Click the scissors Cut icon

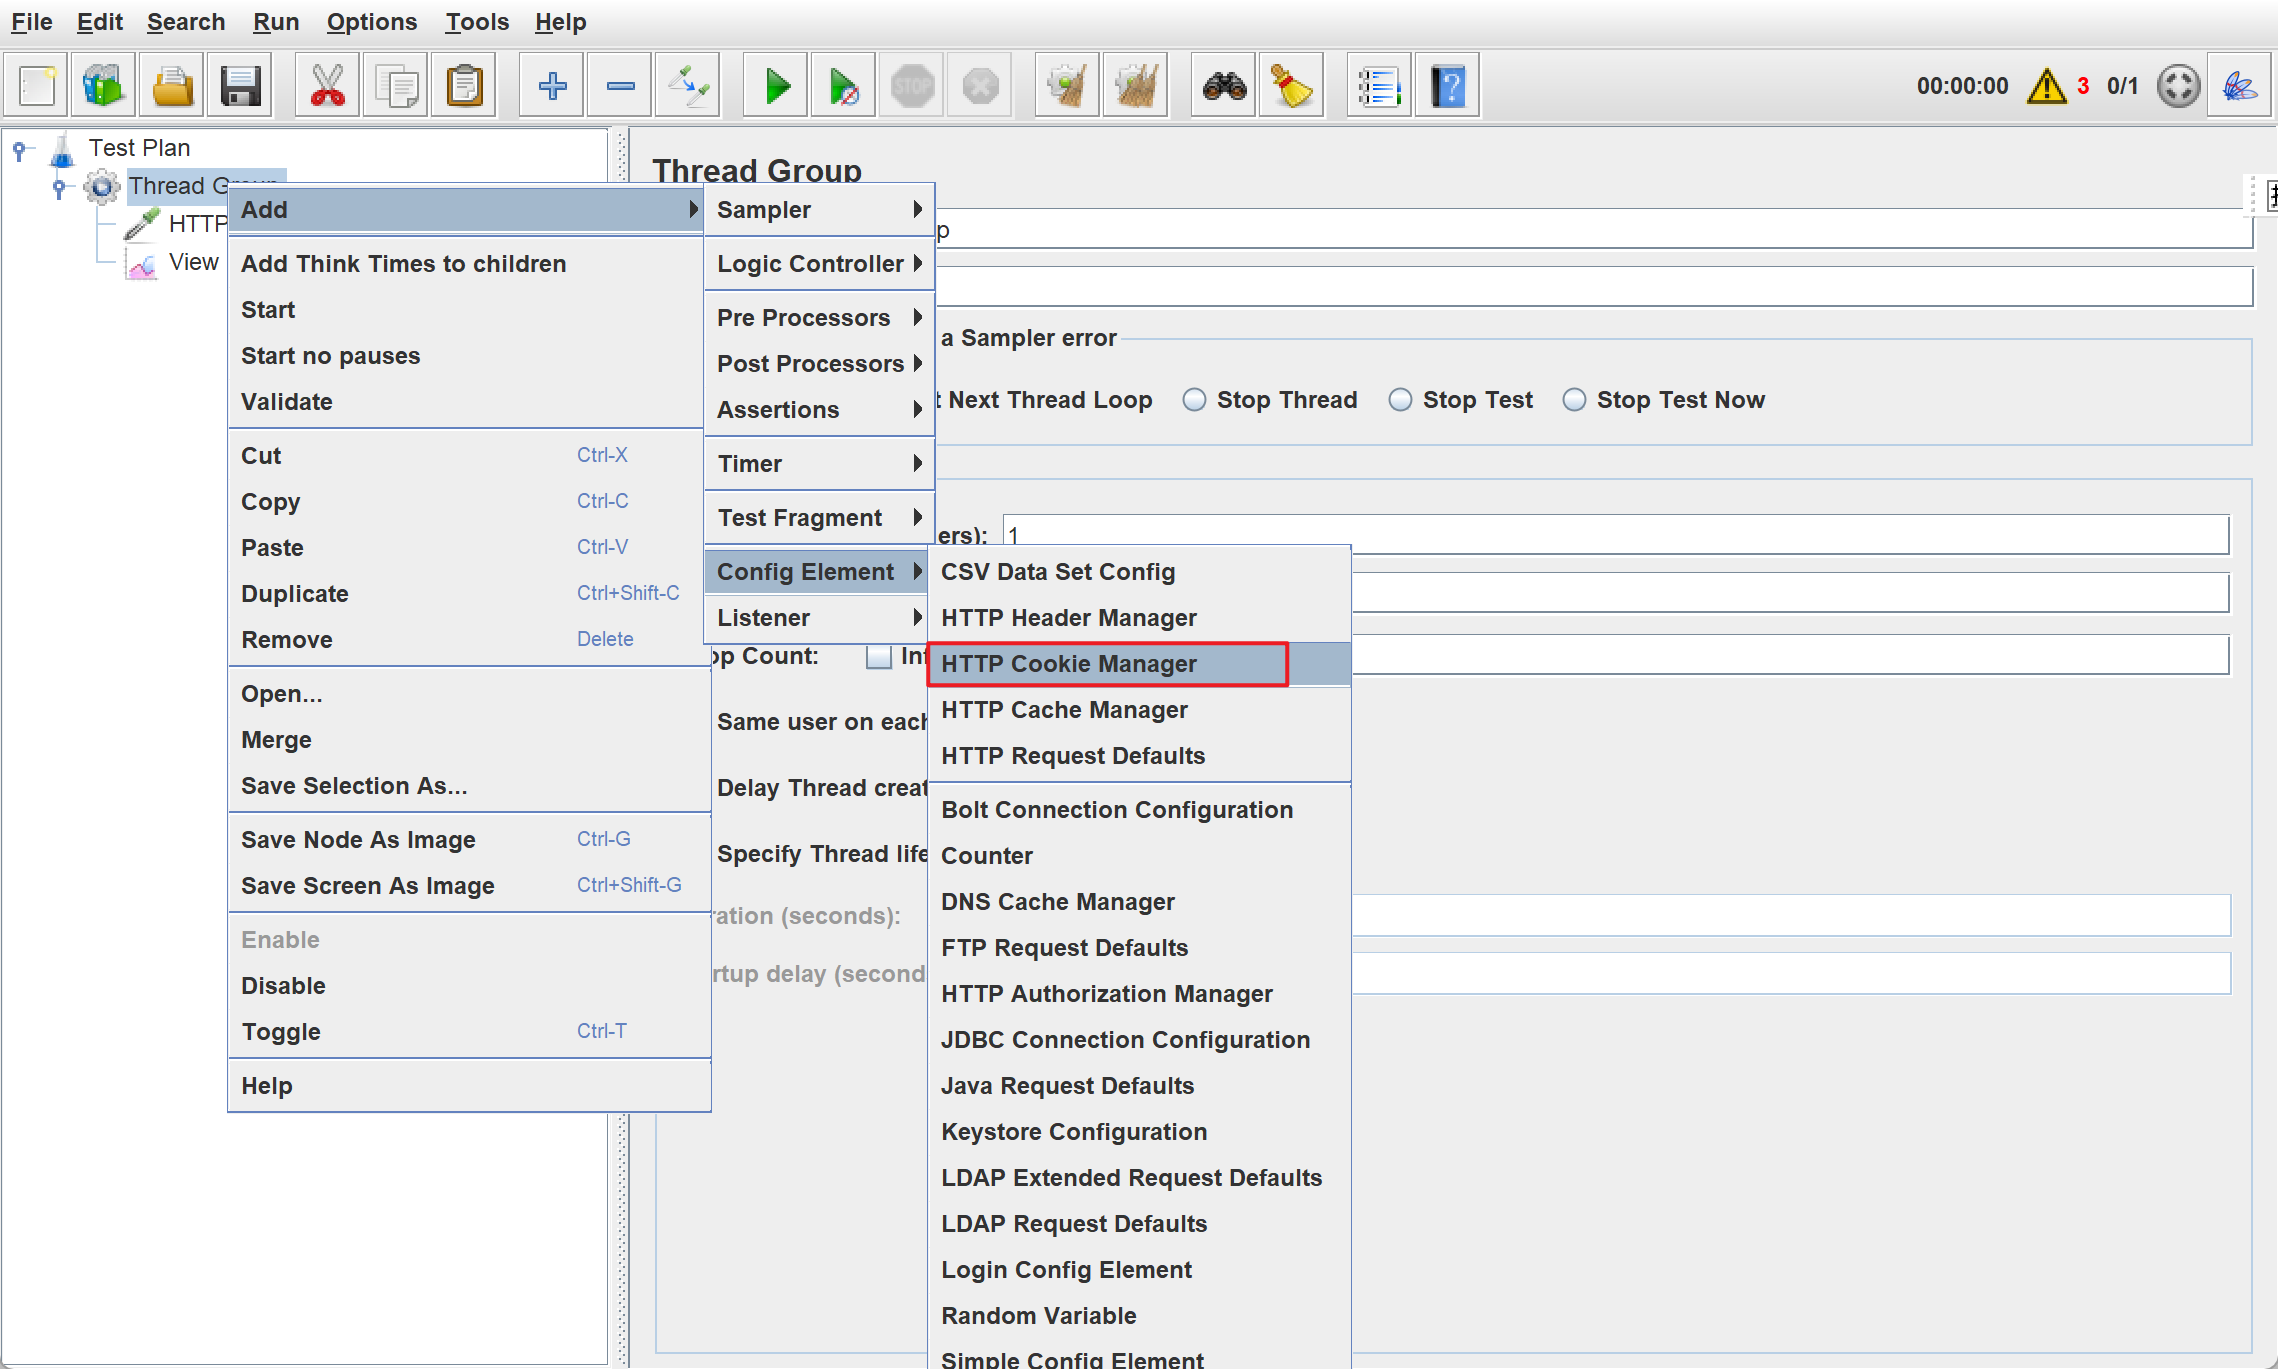[x=327, y=87]
